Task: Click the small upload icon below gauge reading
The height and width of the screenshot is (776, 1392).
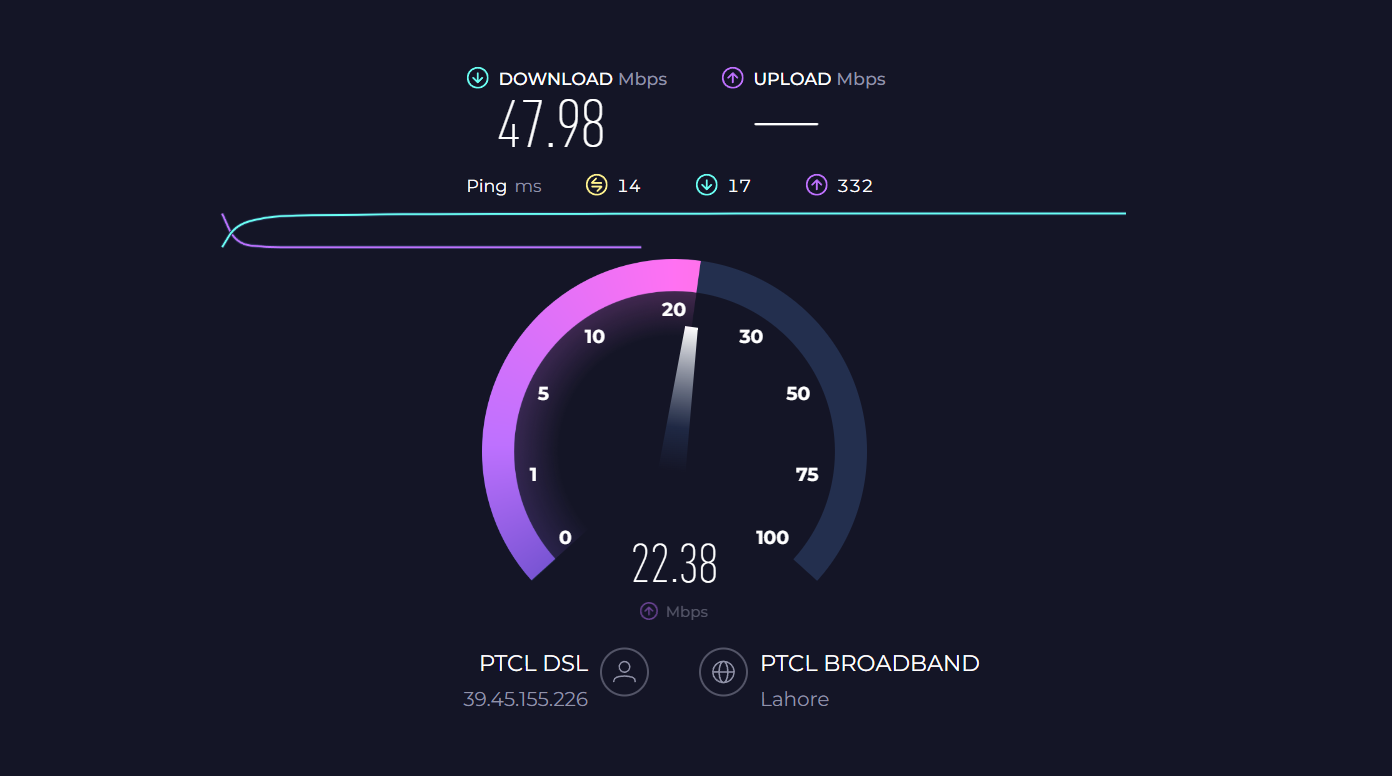Action: click(649, 611)
